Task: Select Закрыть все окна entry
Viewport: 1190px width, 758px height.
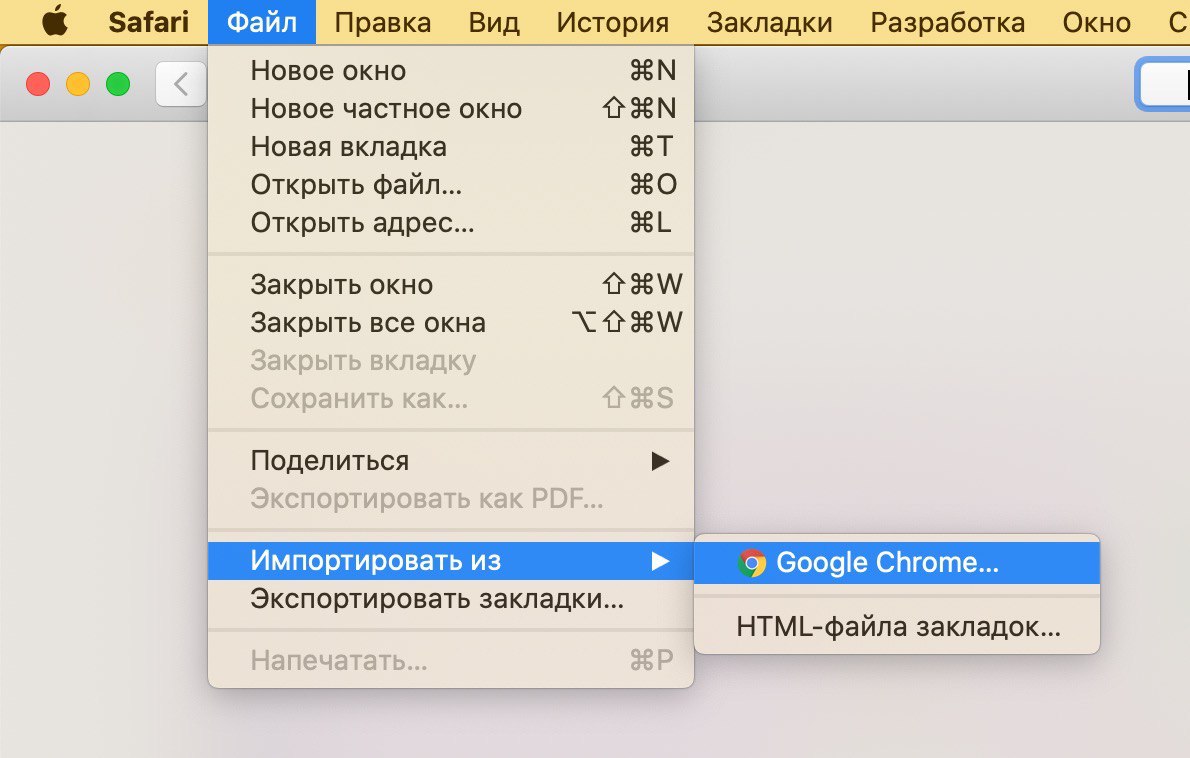Action: (x=451, y=322)
